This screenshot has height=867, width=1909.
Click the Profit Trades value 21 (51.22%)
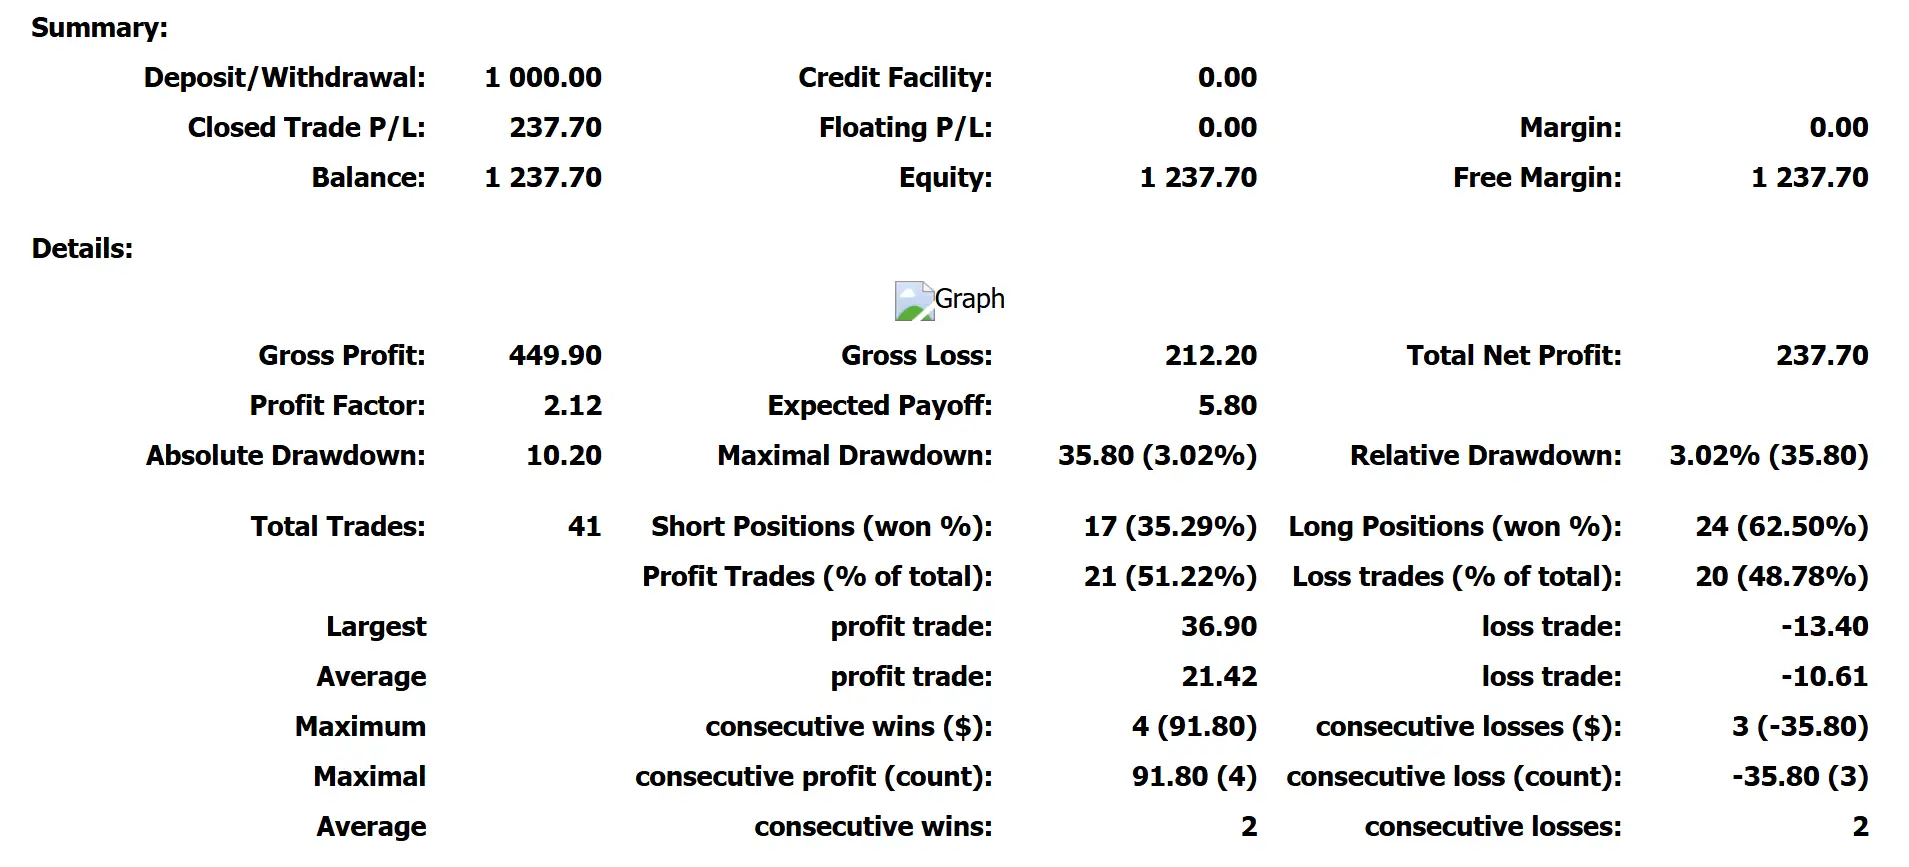1170,577
